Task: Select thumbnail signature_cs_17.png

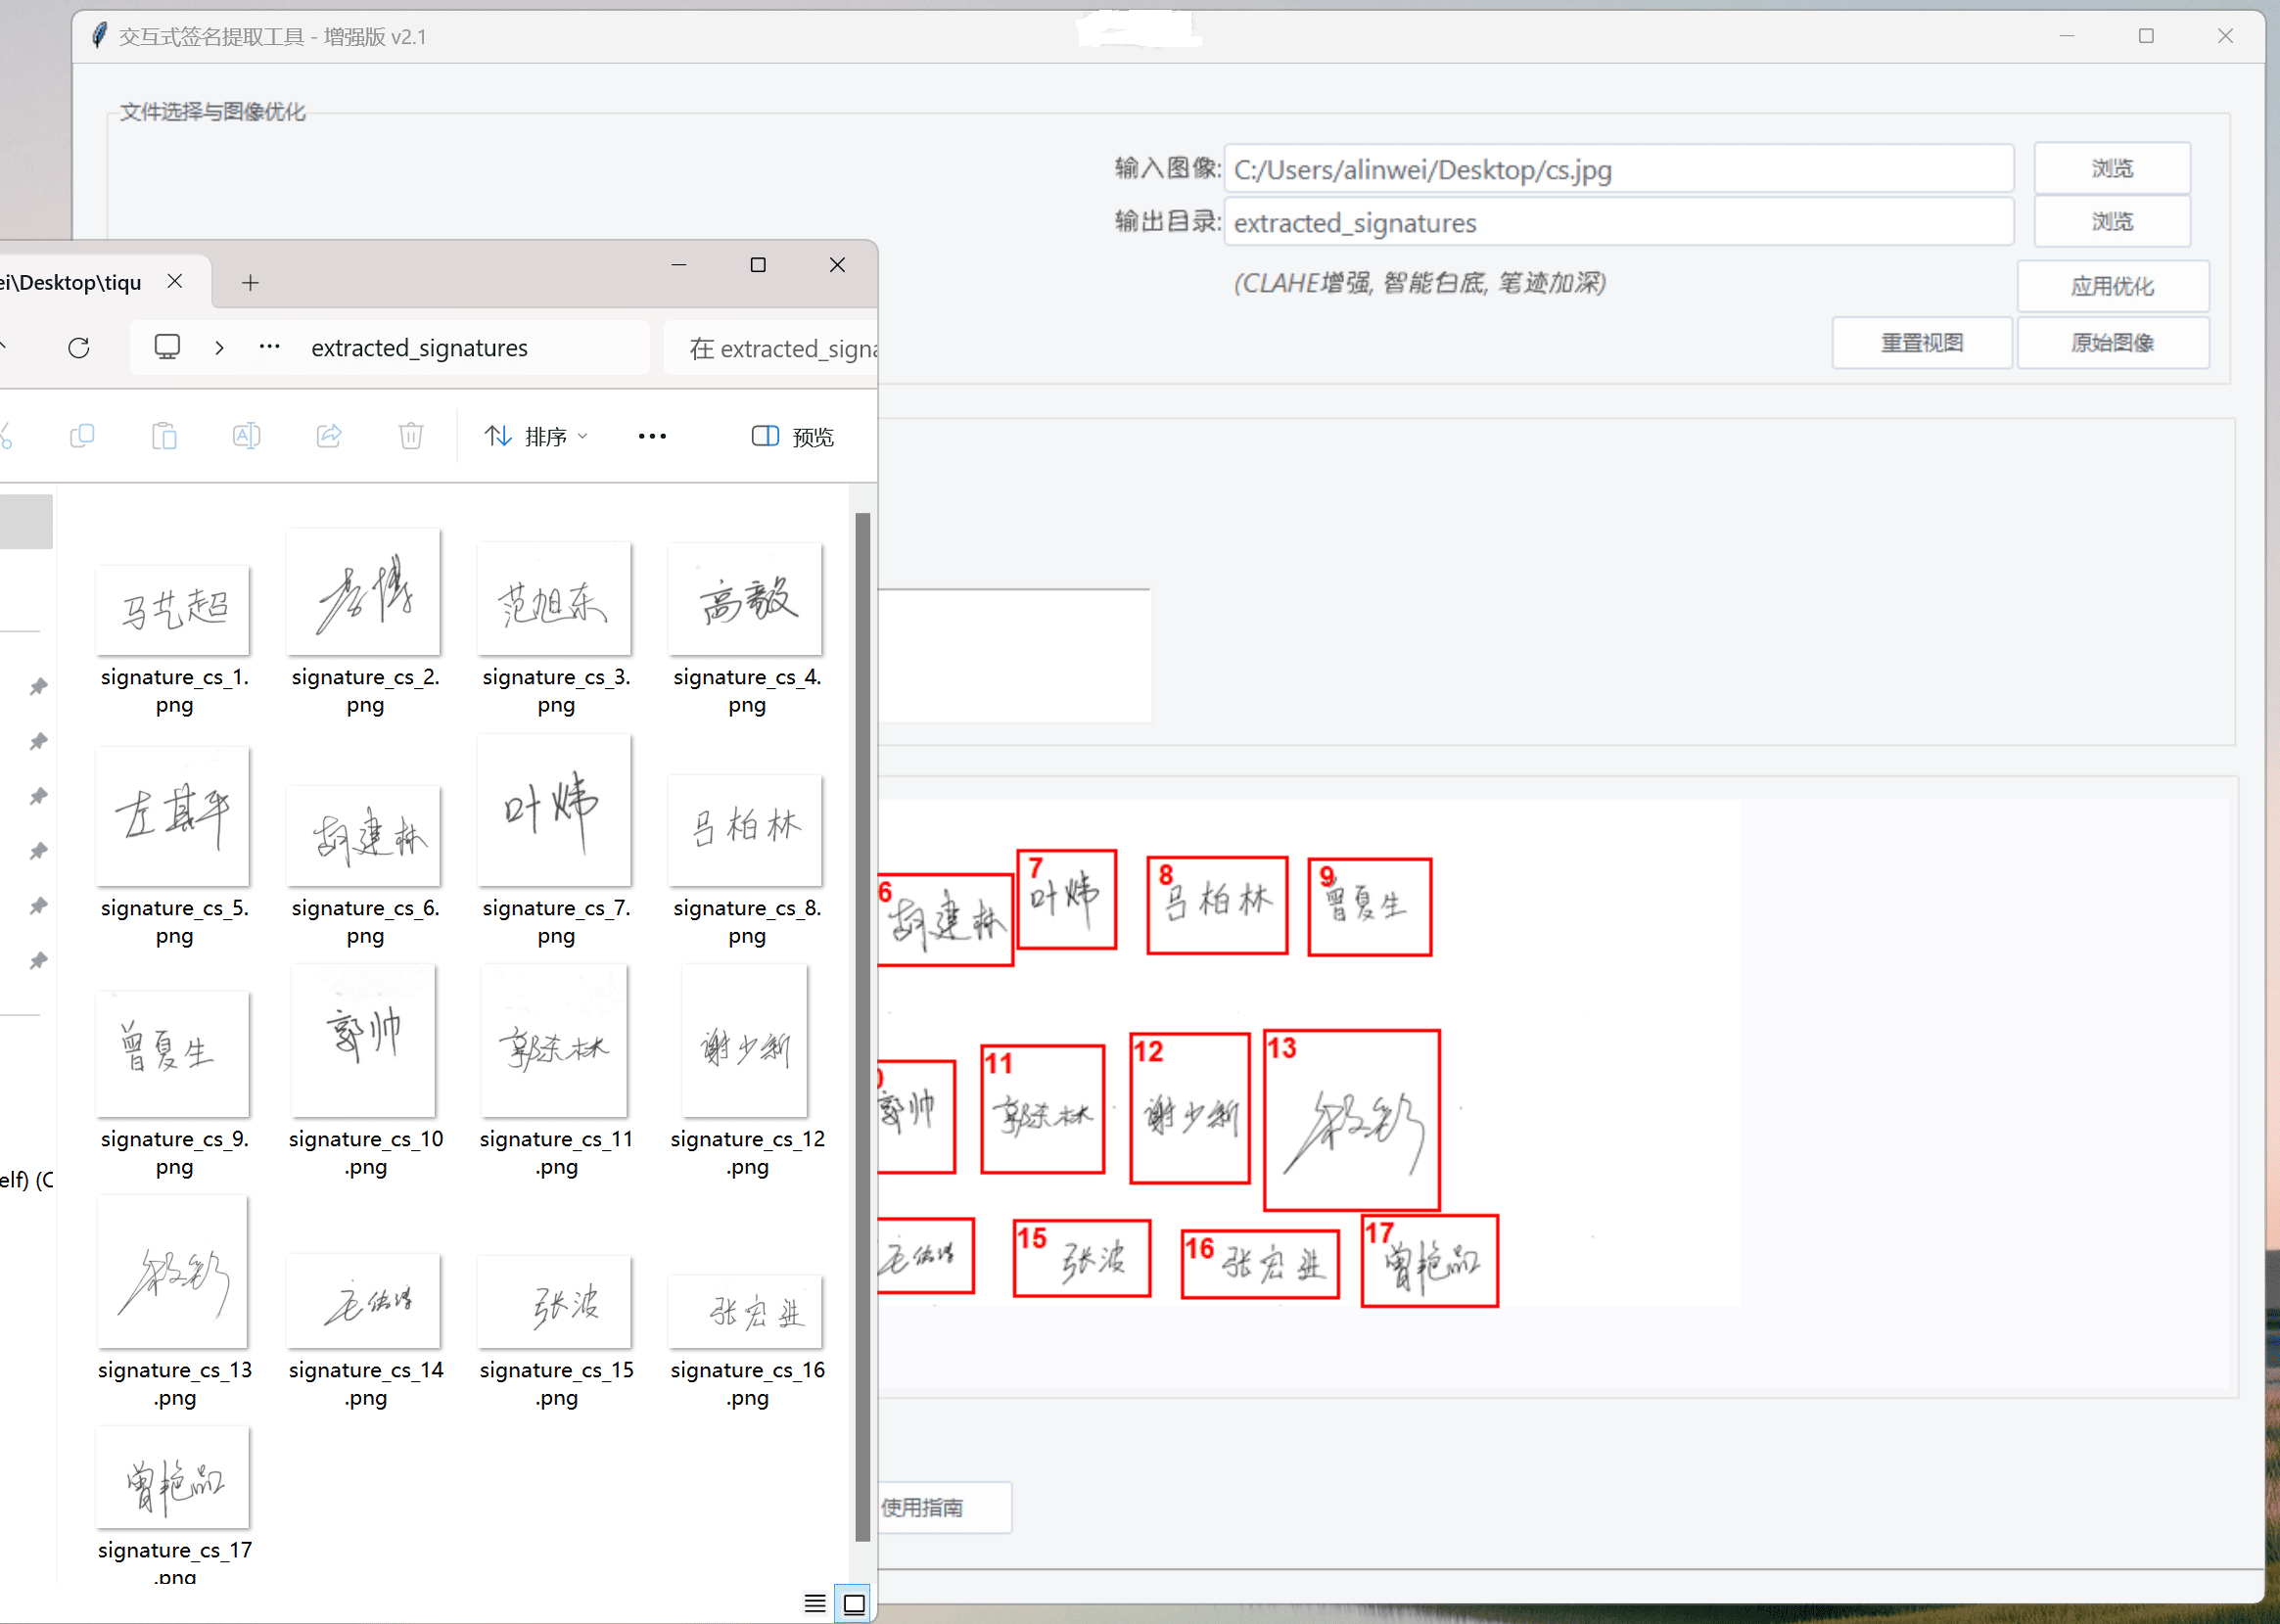Action: pos(174,1477)
